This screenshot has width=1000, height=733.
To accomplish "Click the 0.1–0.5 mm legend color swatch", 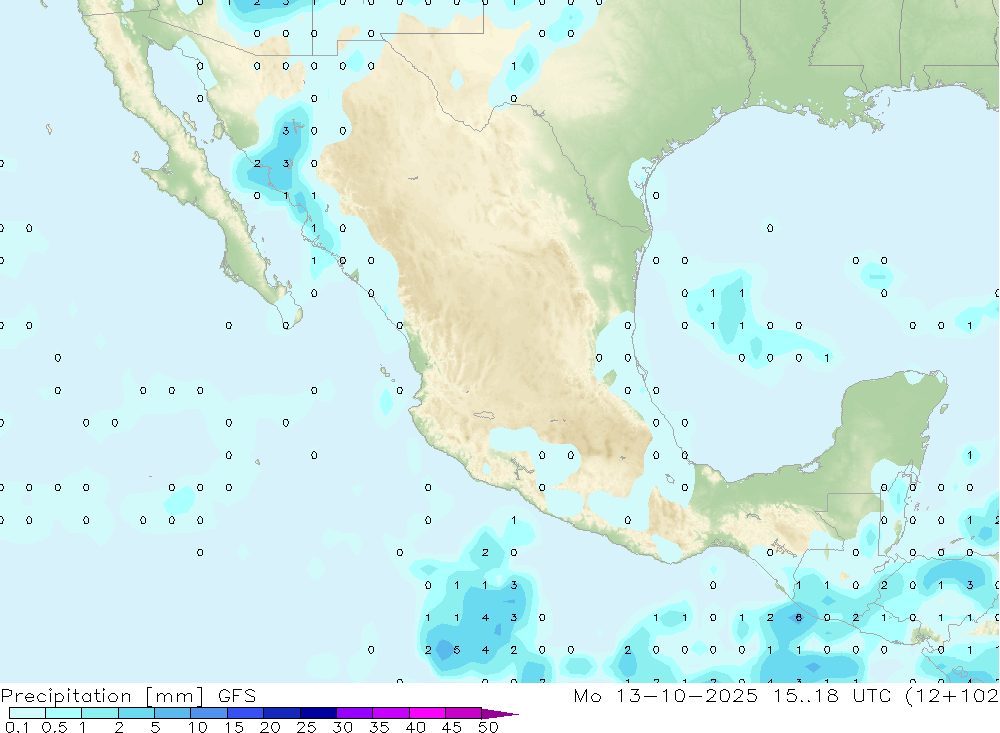I will [27, 713].
